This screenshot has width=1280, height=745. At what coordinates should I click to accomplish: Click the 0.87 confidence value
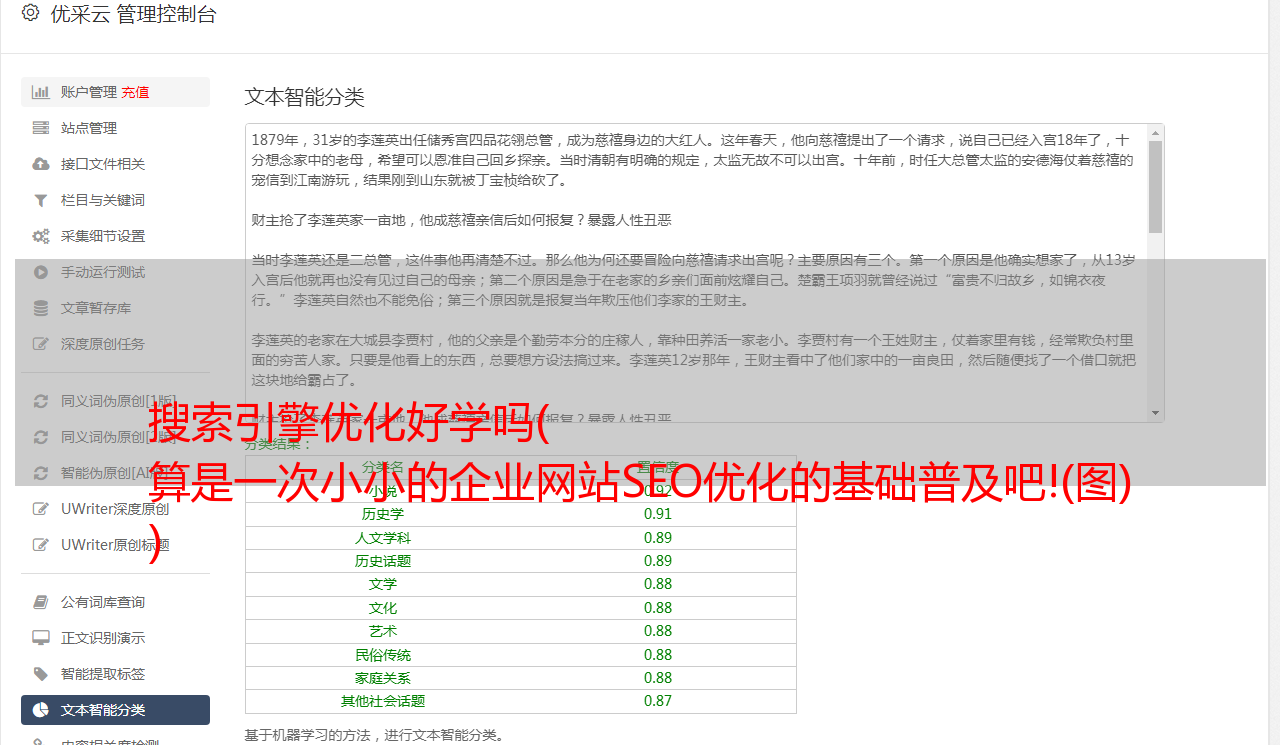pyautogui.click(x=658, y=701)
